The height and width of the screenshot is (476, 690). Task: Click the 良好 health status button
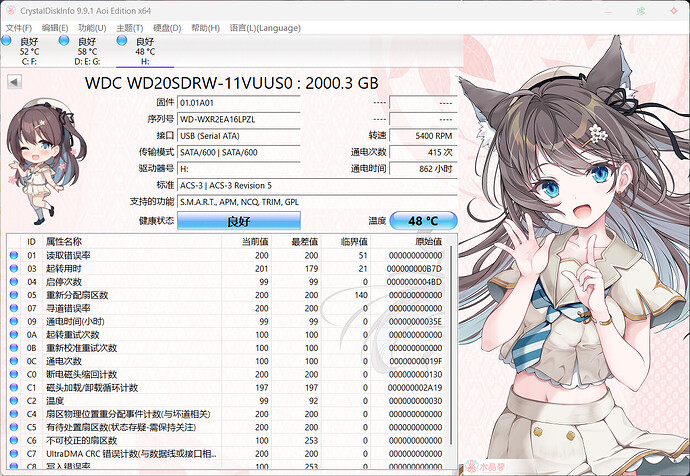(x=239, y=221)
